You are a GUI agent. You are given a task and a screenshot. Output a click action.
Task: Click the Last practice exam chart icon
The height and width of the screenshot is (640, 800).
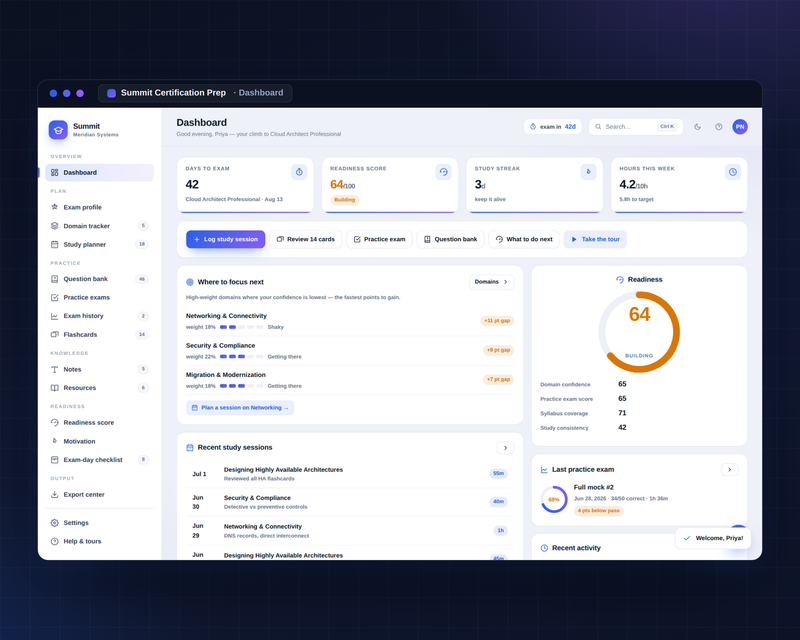[544, 470]
